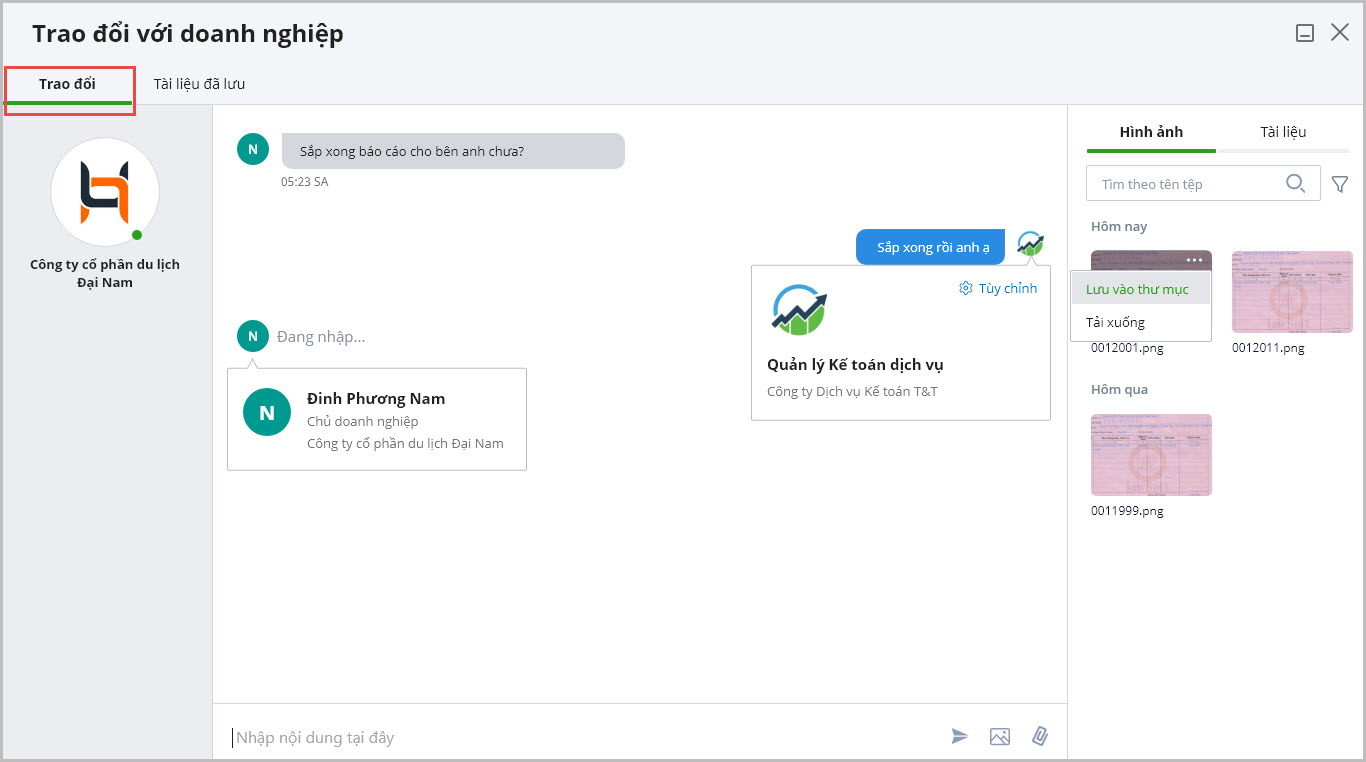Switch to the Hình ảnh tab

click(1151, 132)
